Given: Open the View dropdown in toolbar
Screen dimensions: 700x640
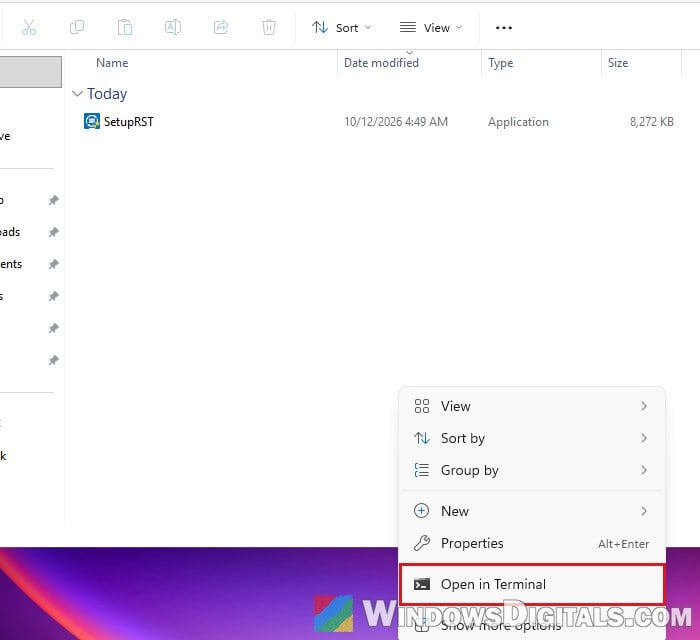Looking at the screenshot, I should (x=430, y=28).
